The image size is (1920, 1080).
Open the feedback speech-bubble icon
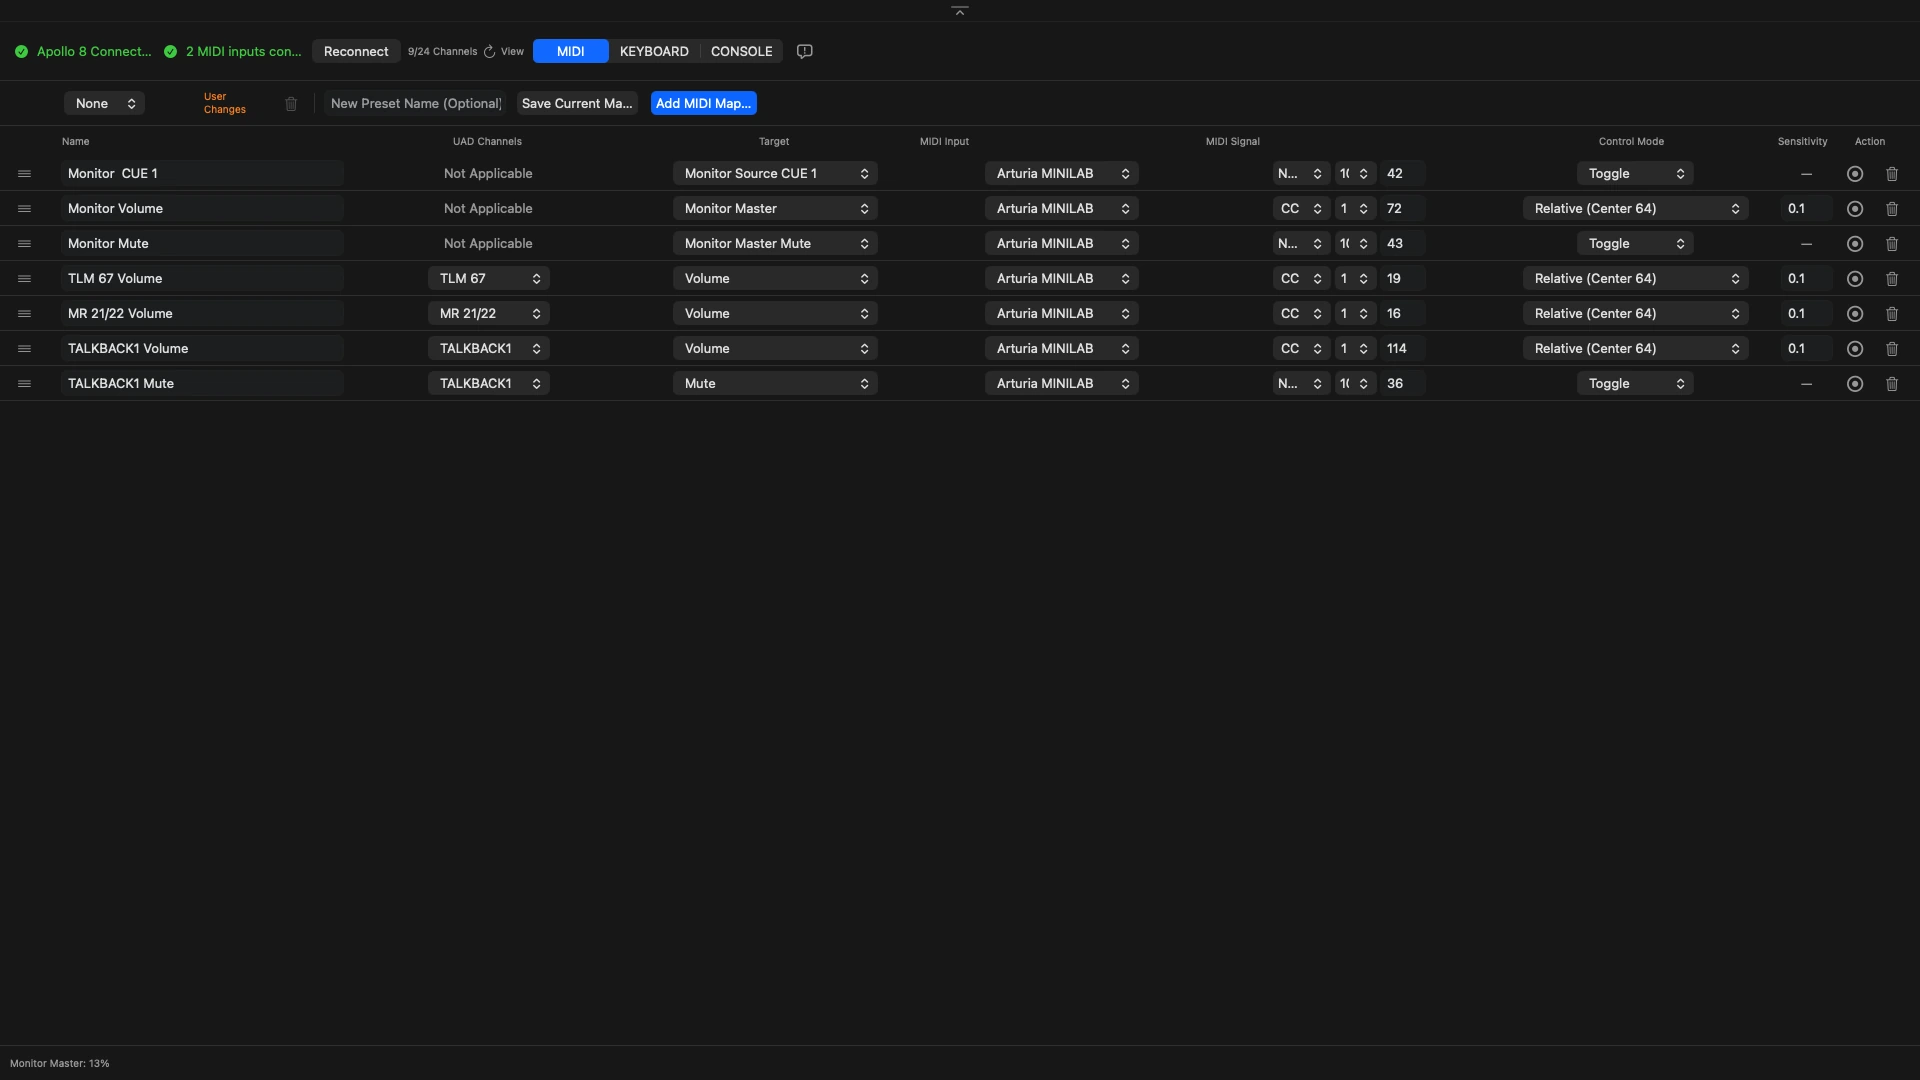pyautogui.click(x=805, y=52)
